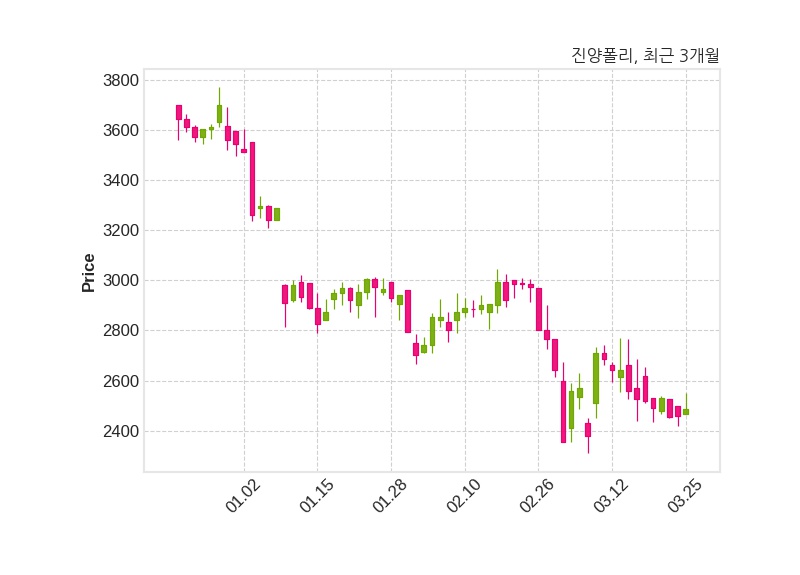The image size is (800, 575).
Task: Click the chart title 진양폴리, 최근 3개월
Action: pos(644,56)
